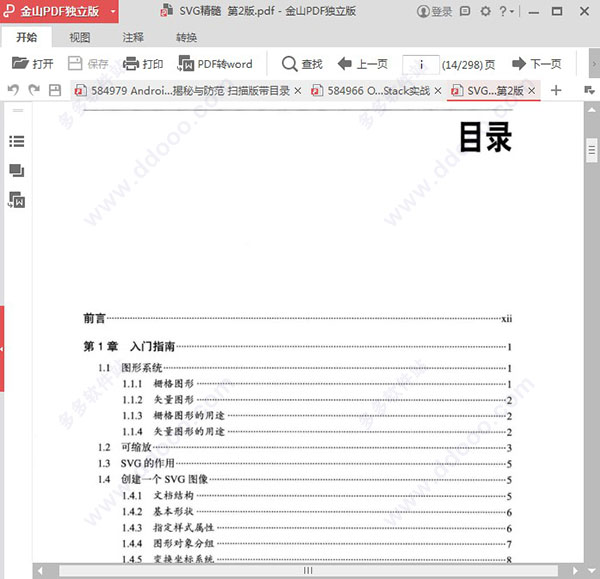This screenshot has width=600, height=579.
Task: Click the 1.3 SVG的作用 entry
Action: point(305,464)
